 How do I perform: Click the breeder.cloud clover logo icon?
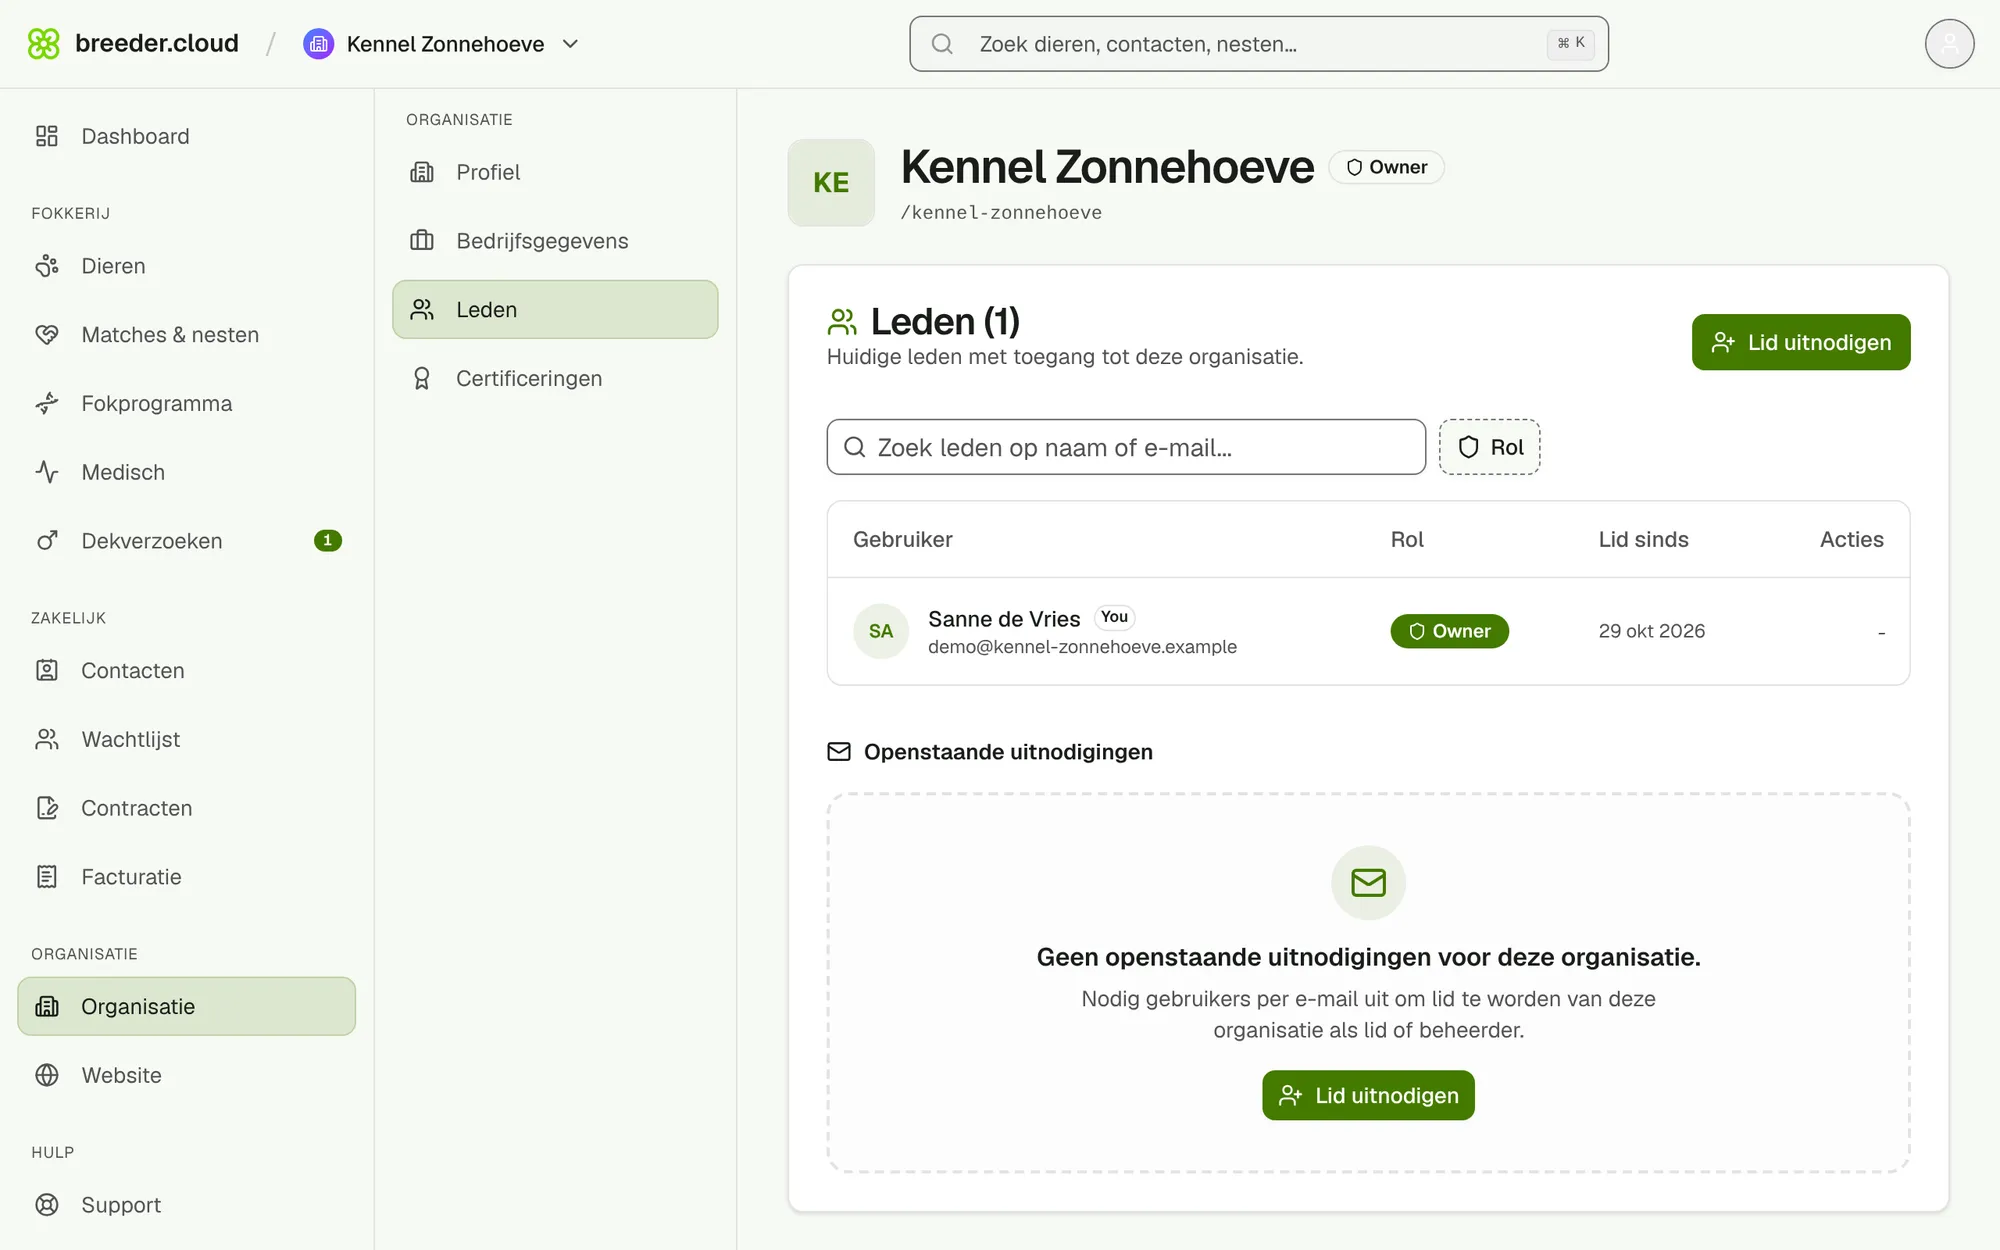tap(43, 44)
